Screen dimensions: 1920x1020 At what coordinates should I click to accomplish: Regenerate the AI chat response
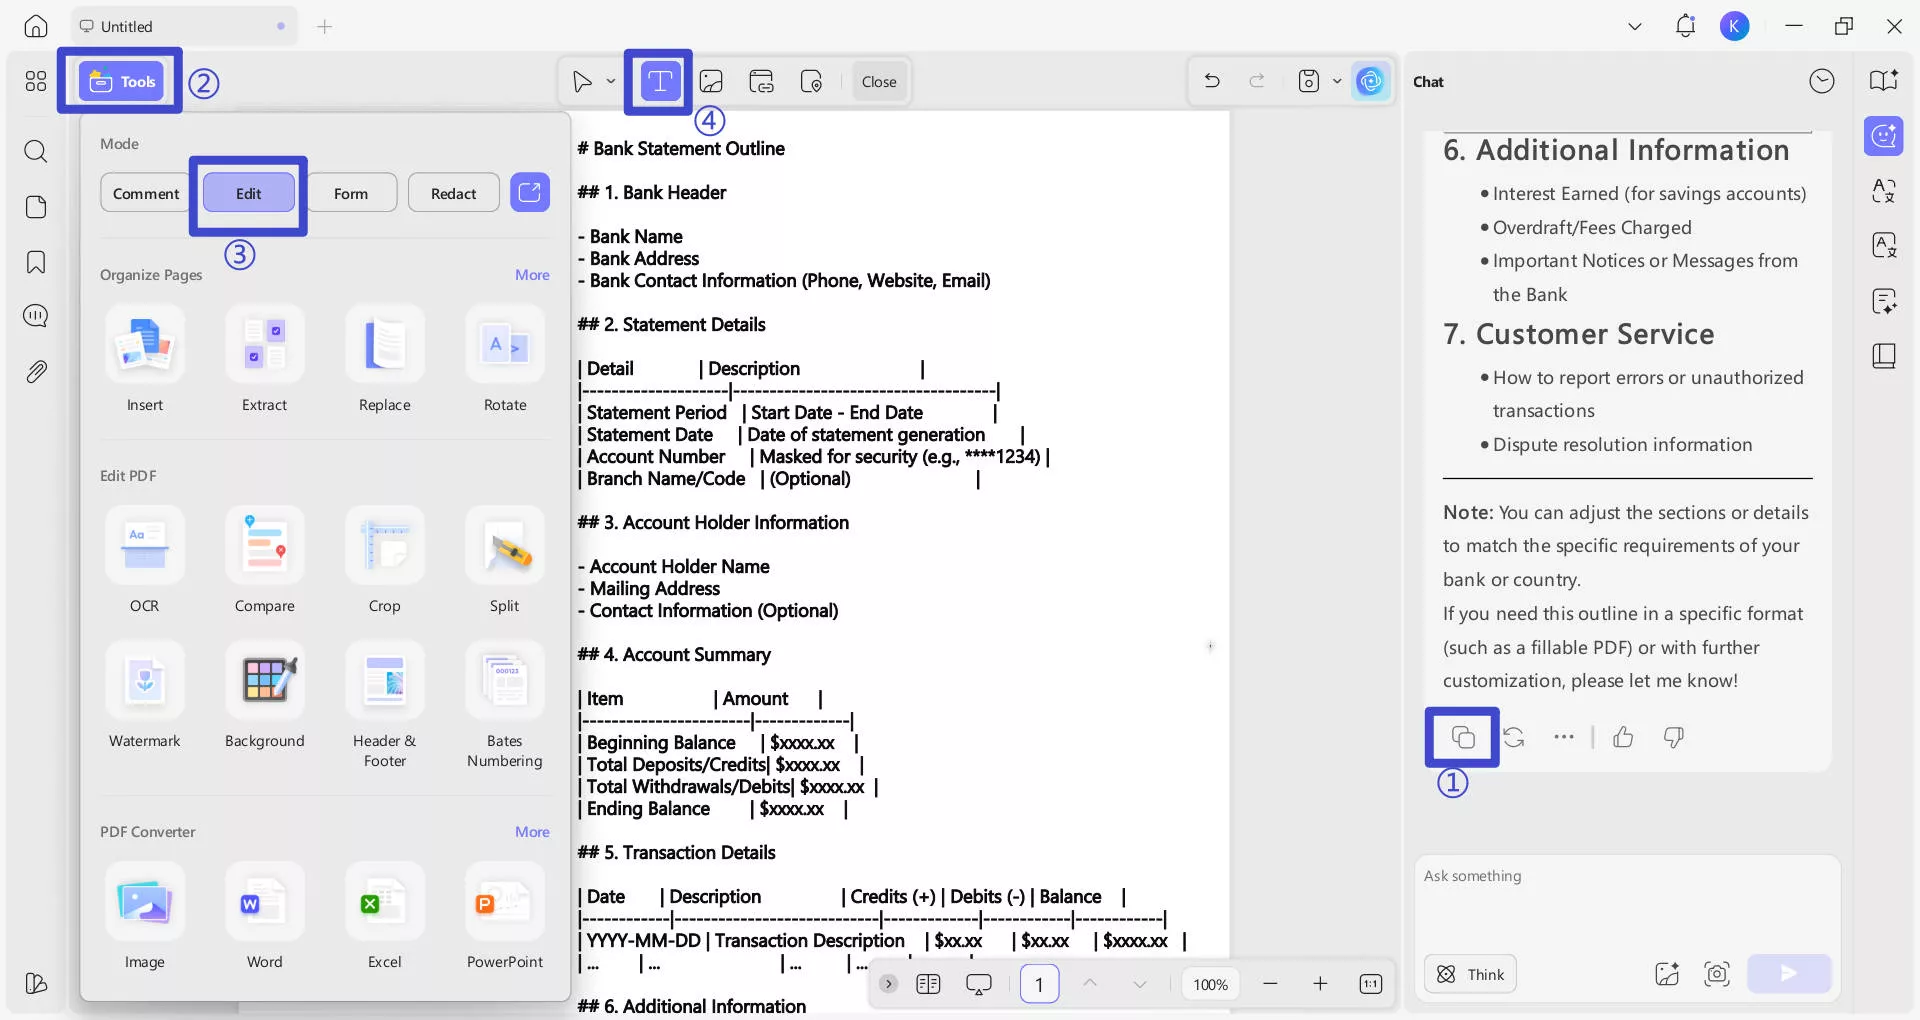tap(1514, 737)
